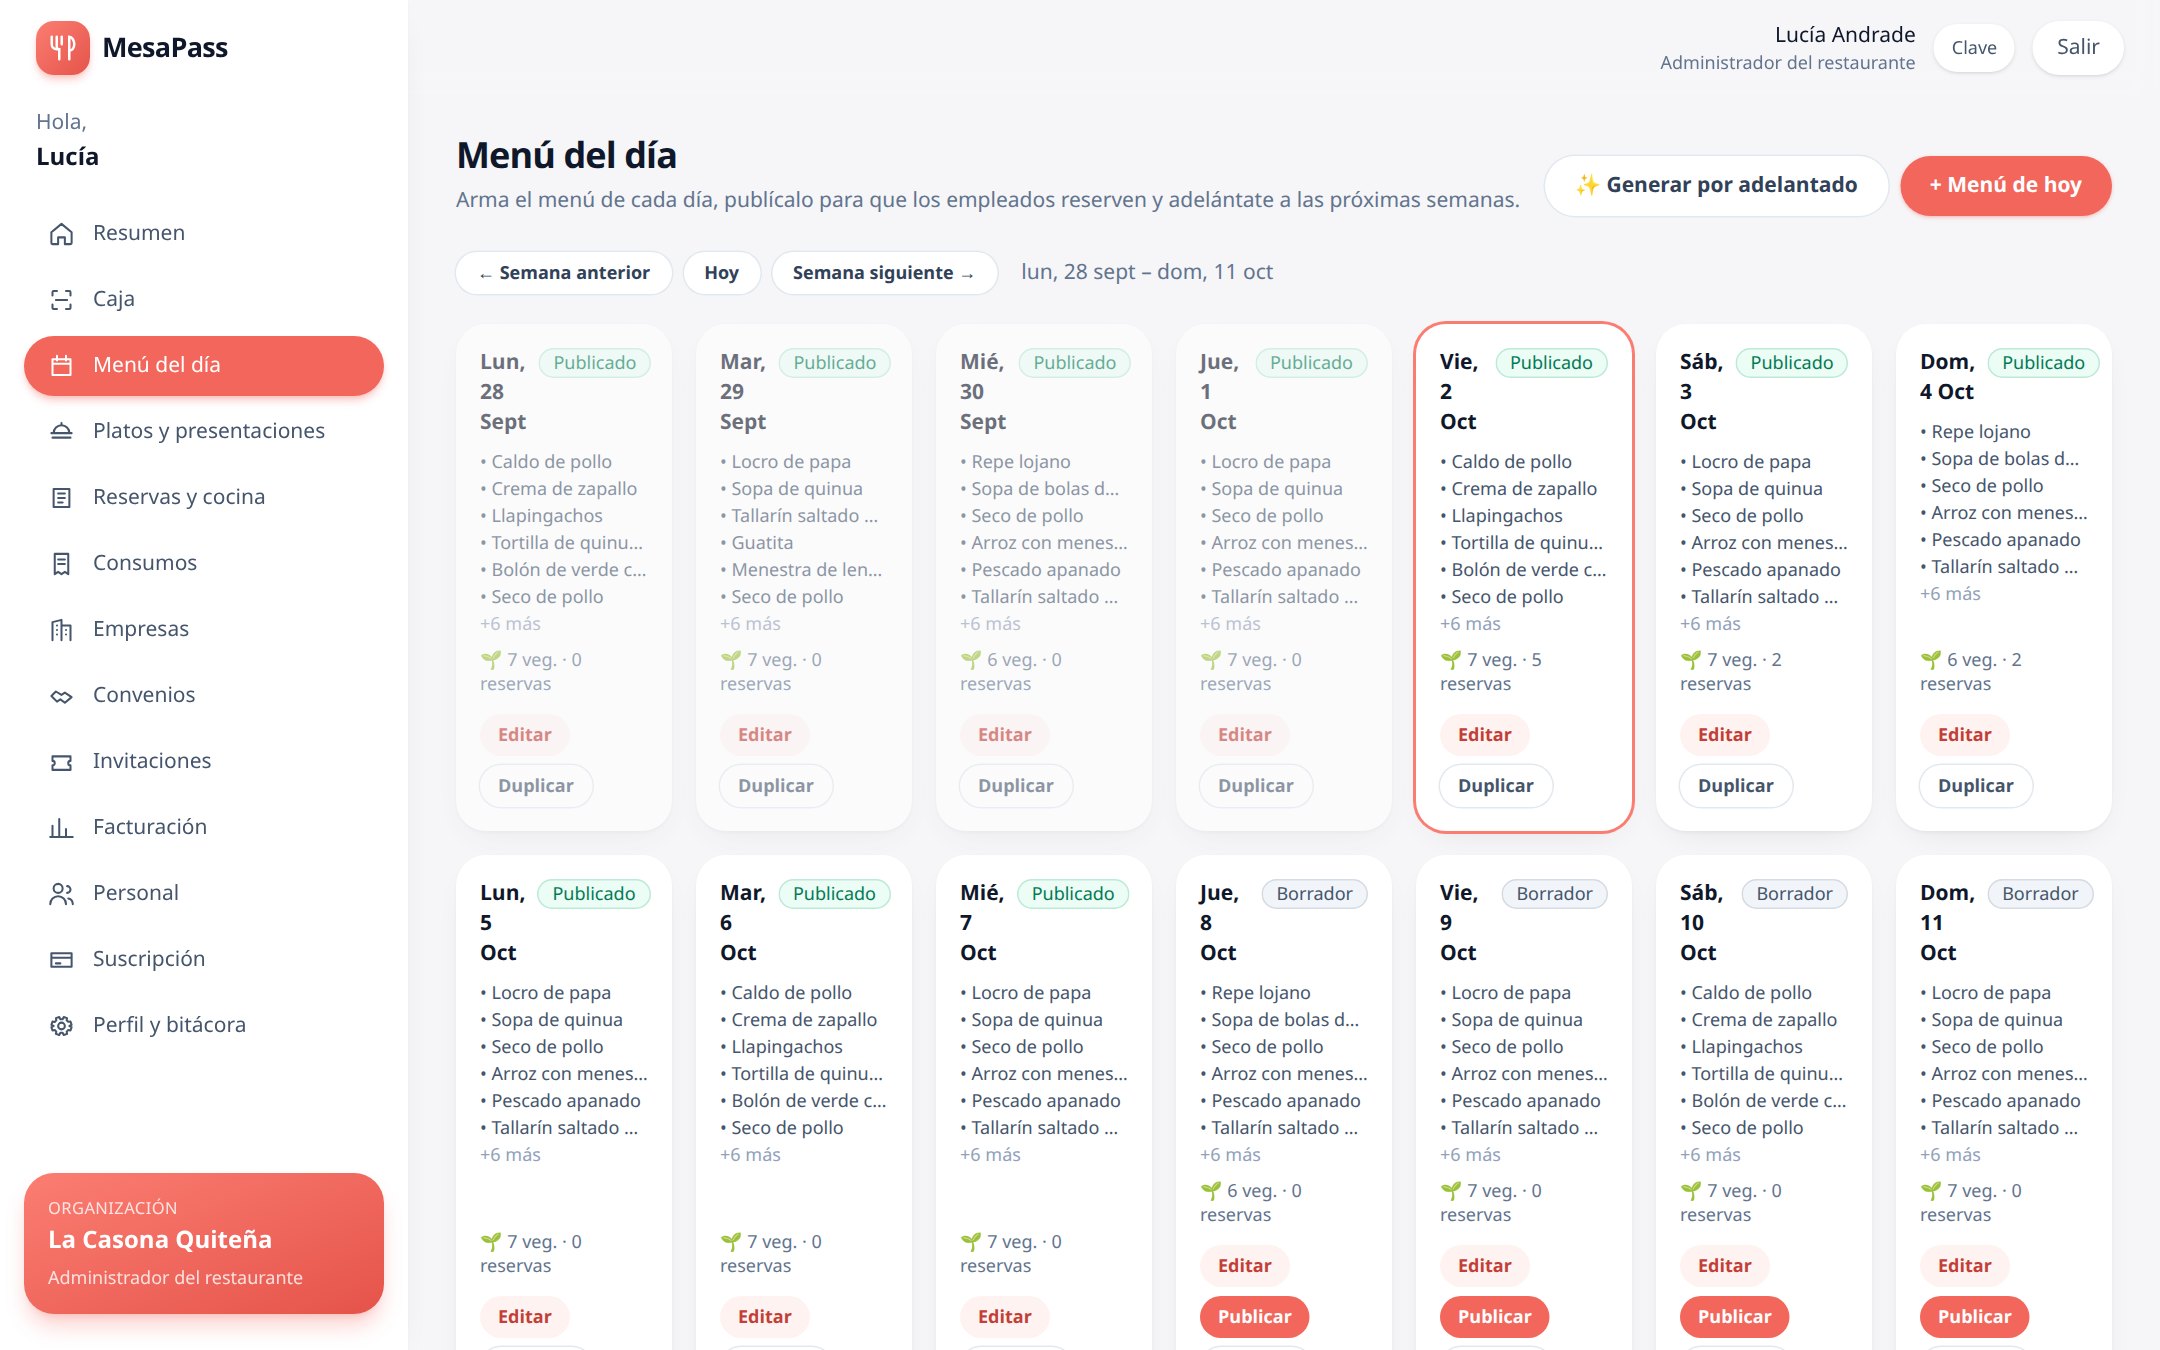2160x1350 pixels.
Task: Click Generar por adelantado button
Action: point(1716,185)
